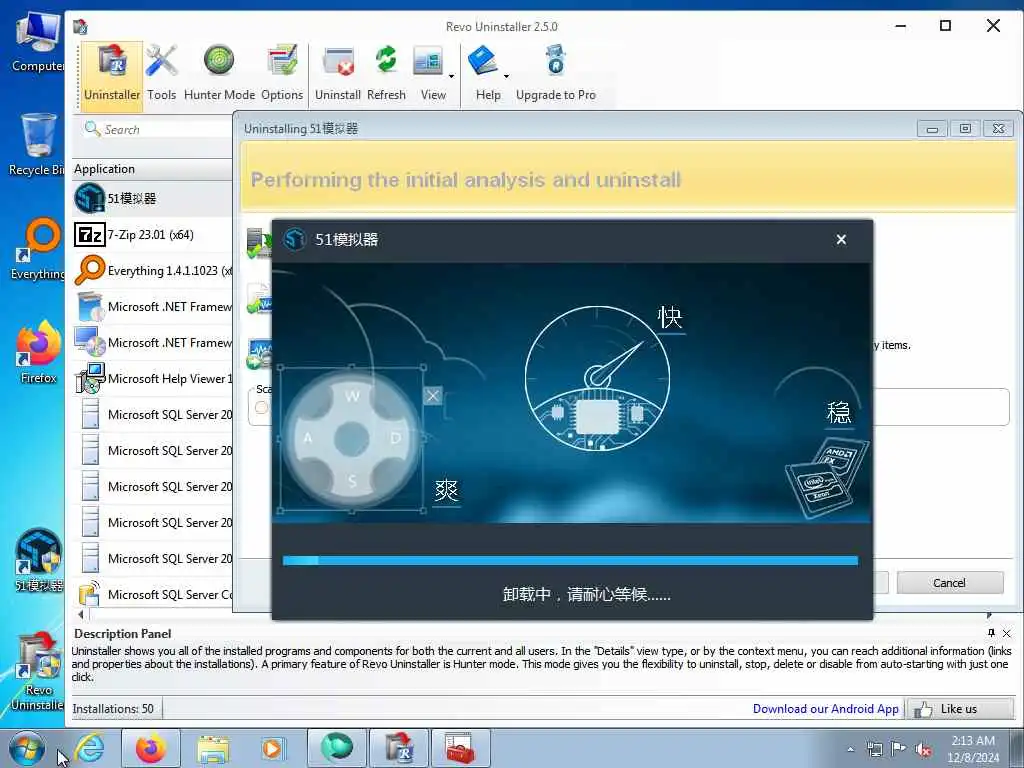Open Revo Uninstaller desktop shortcut
The width and height of the screenshot is (1024, 768).
pyautogui.click(x=37, y=671)
